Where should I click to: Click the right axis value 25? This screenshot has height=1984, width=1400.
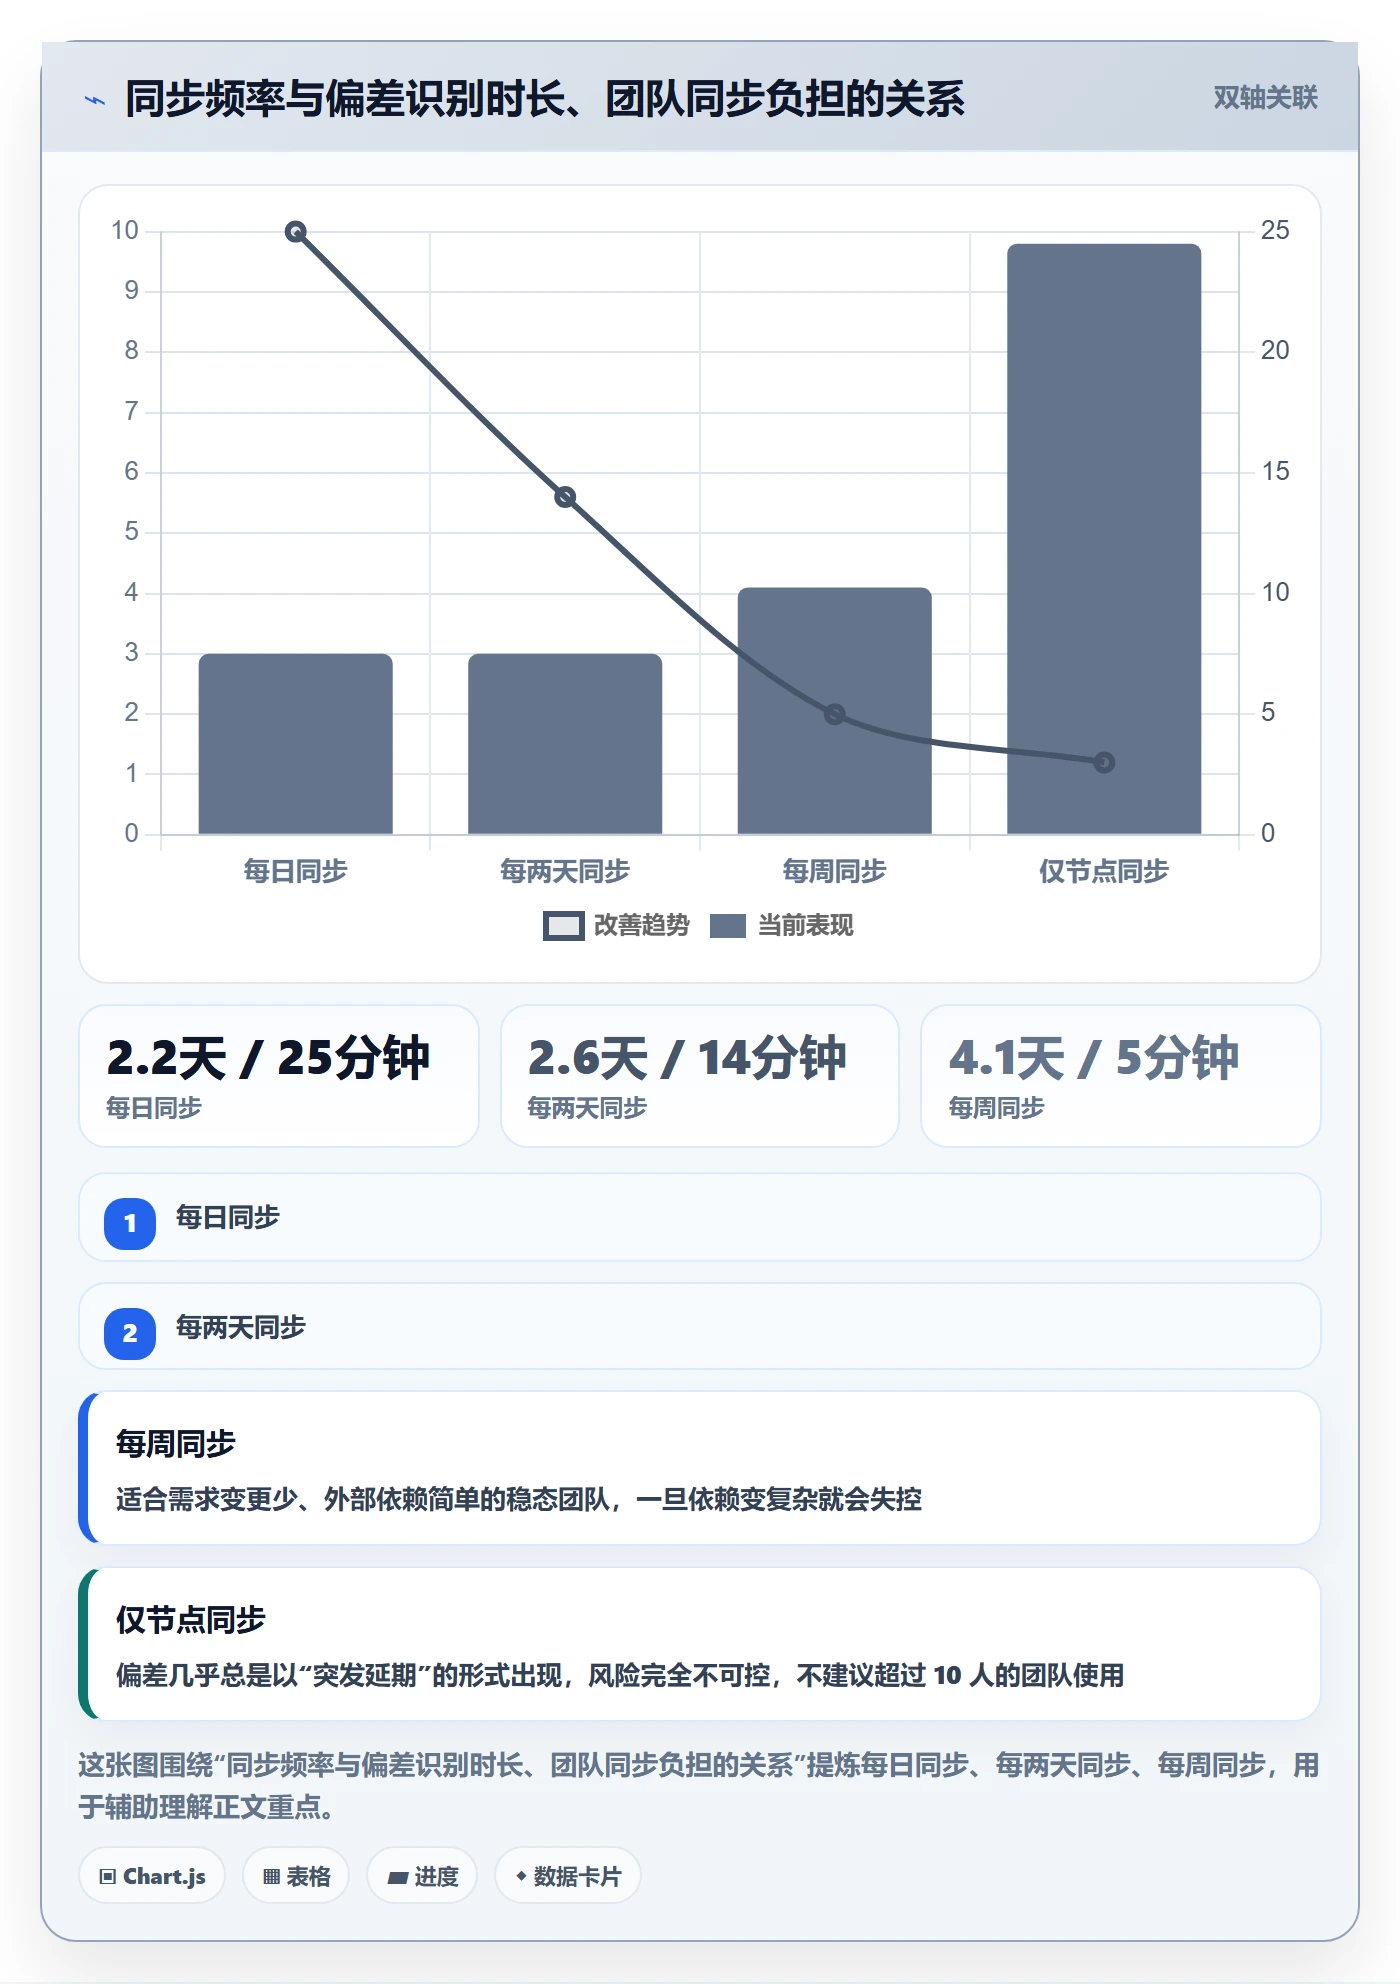(x=1275, y=230)
